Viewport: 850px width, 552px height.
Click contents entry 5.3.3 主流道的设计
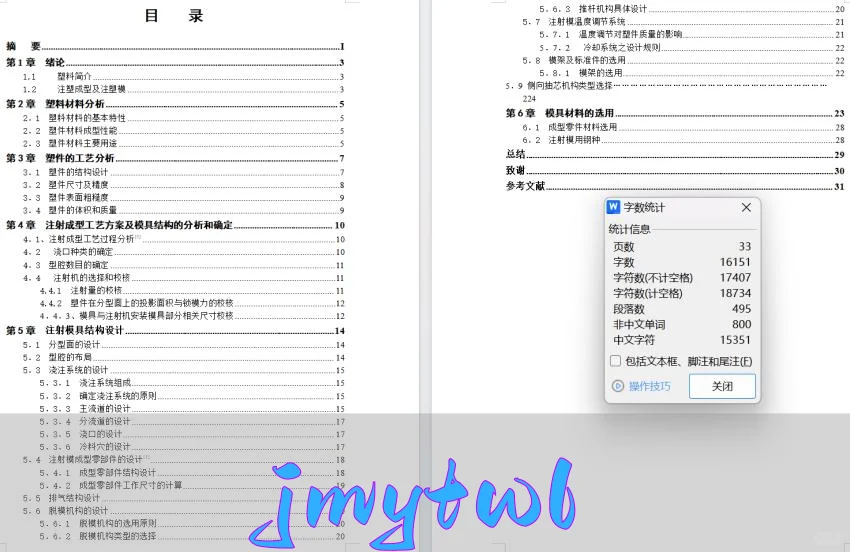tap(192, 408)
